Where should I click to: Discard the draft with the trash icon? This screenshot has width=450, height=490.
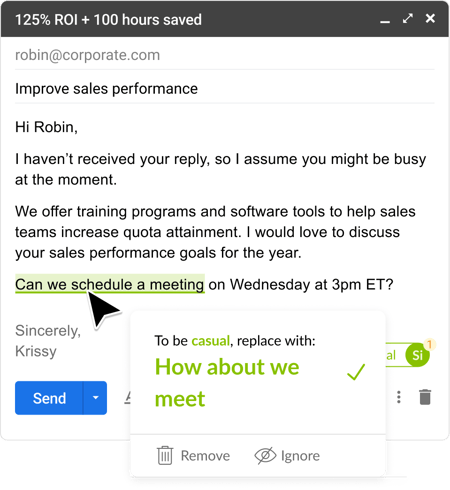click(425, 397)
